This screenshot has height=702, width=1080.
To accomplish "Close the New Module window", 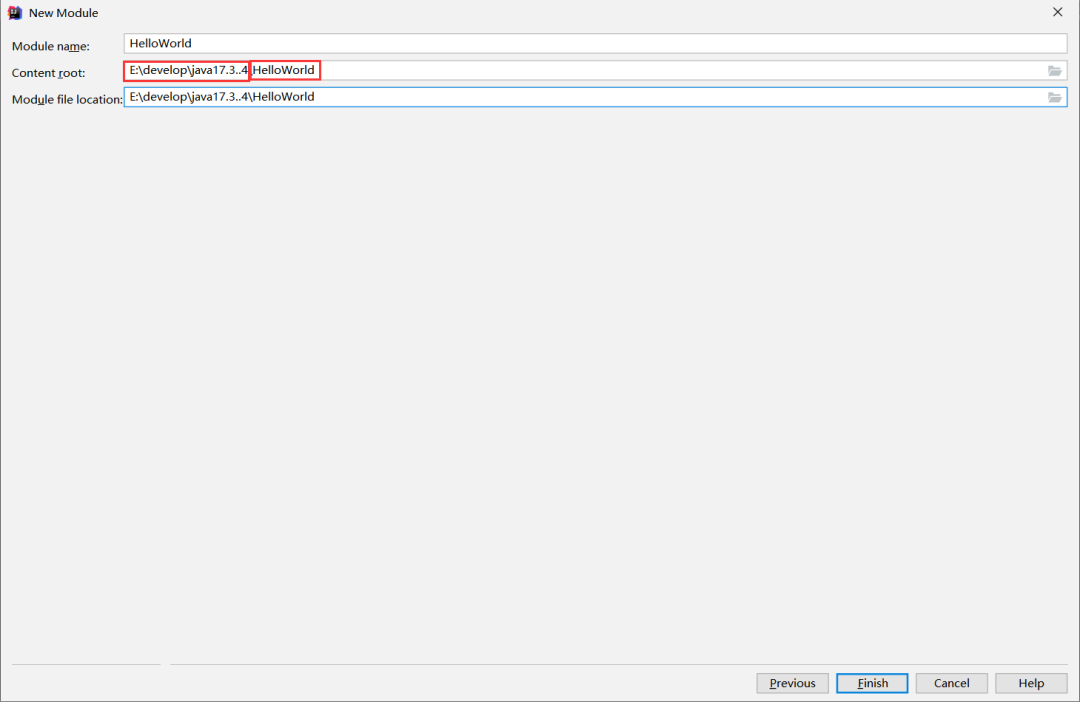I will 1057,12.
